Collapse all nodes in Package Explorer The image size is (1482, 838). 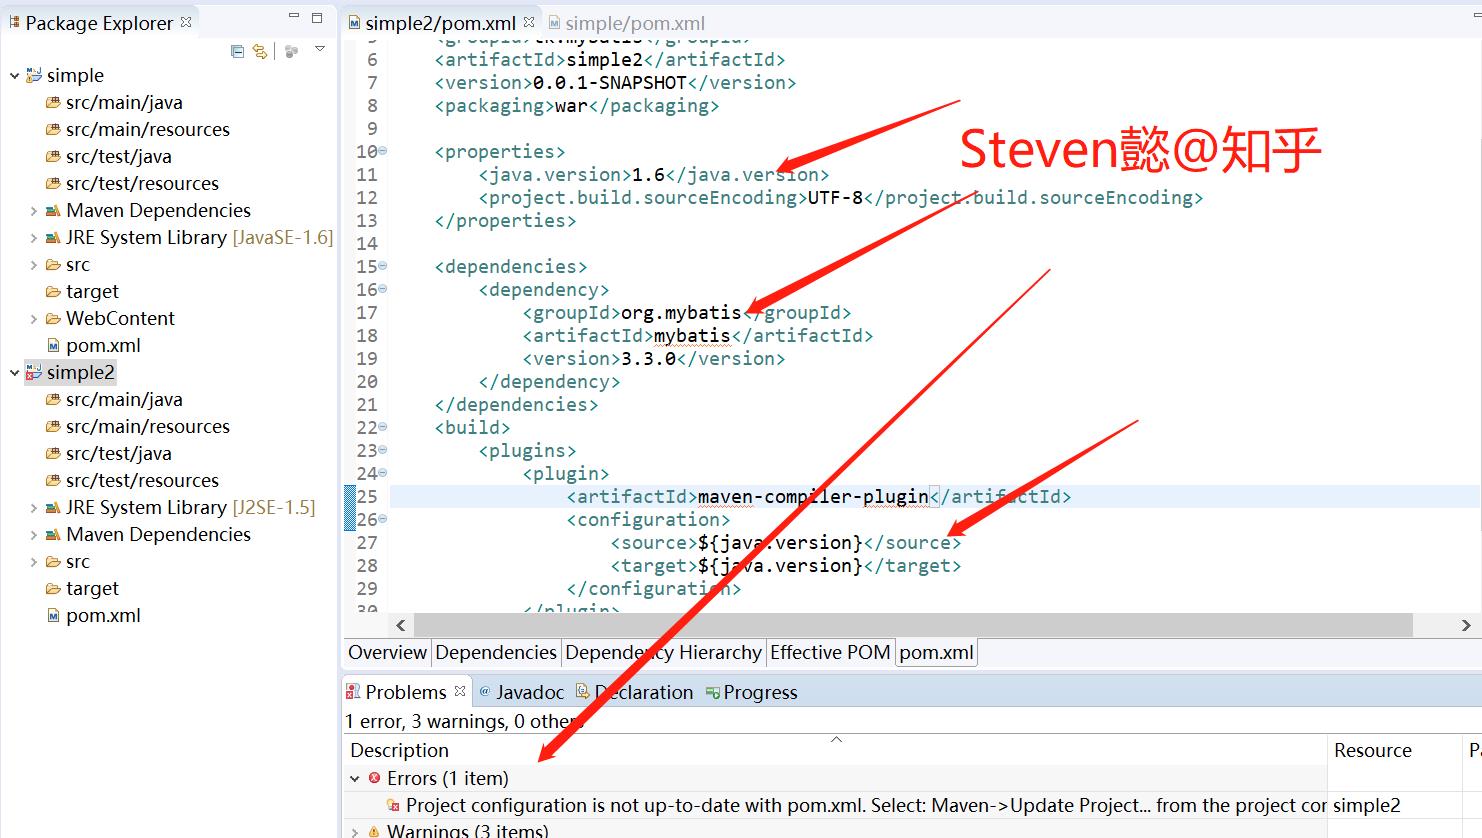[x=238, y=53]
